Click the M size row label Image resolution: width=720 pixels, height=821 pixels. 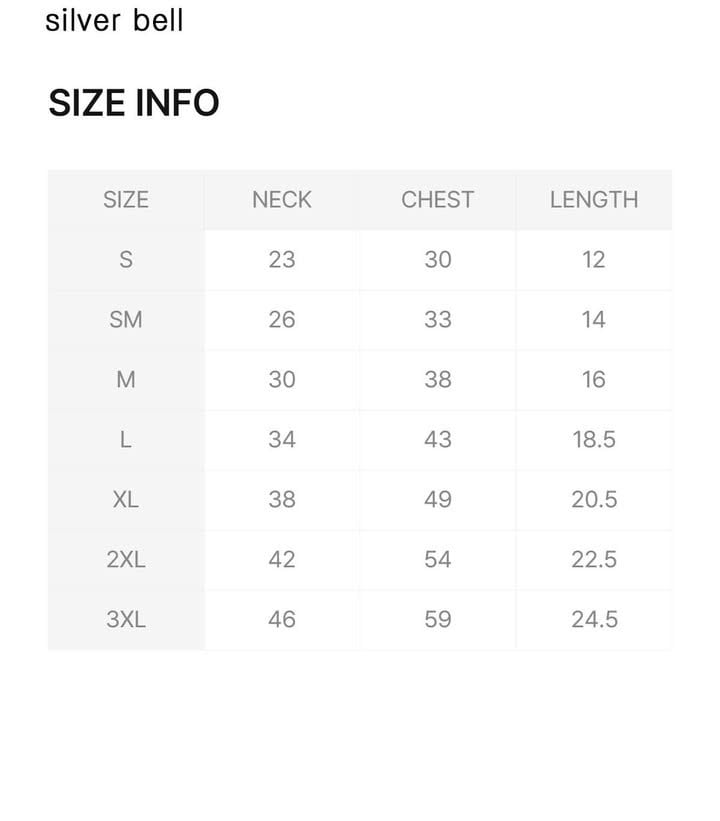pos(125,380)
